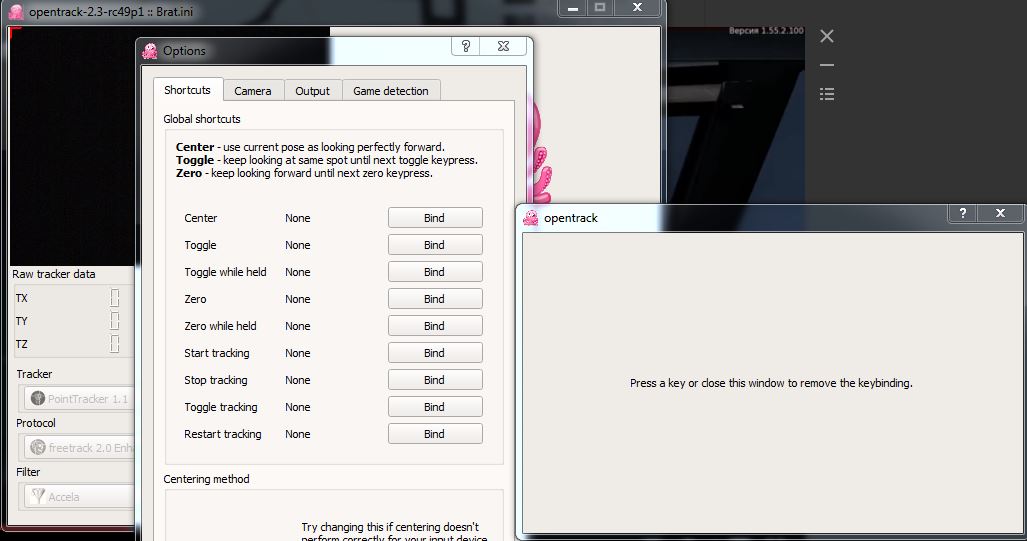1027x541 pixels.
Task: Click the Options dialog help question mark
Action: (x=466, y=46)
